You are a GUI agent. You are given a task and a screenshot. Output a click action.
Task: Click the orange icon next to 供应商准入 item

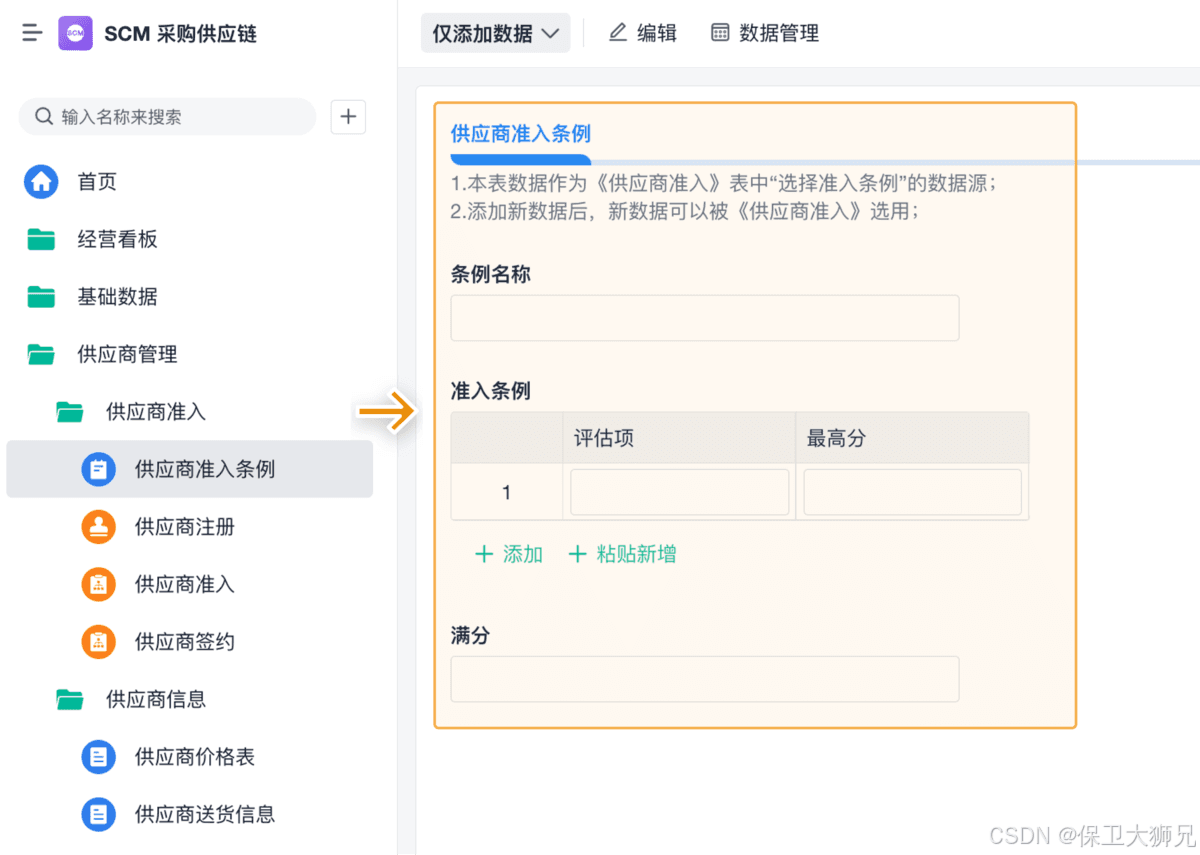pyautogui.click(x=98, y=584)
